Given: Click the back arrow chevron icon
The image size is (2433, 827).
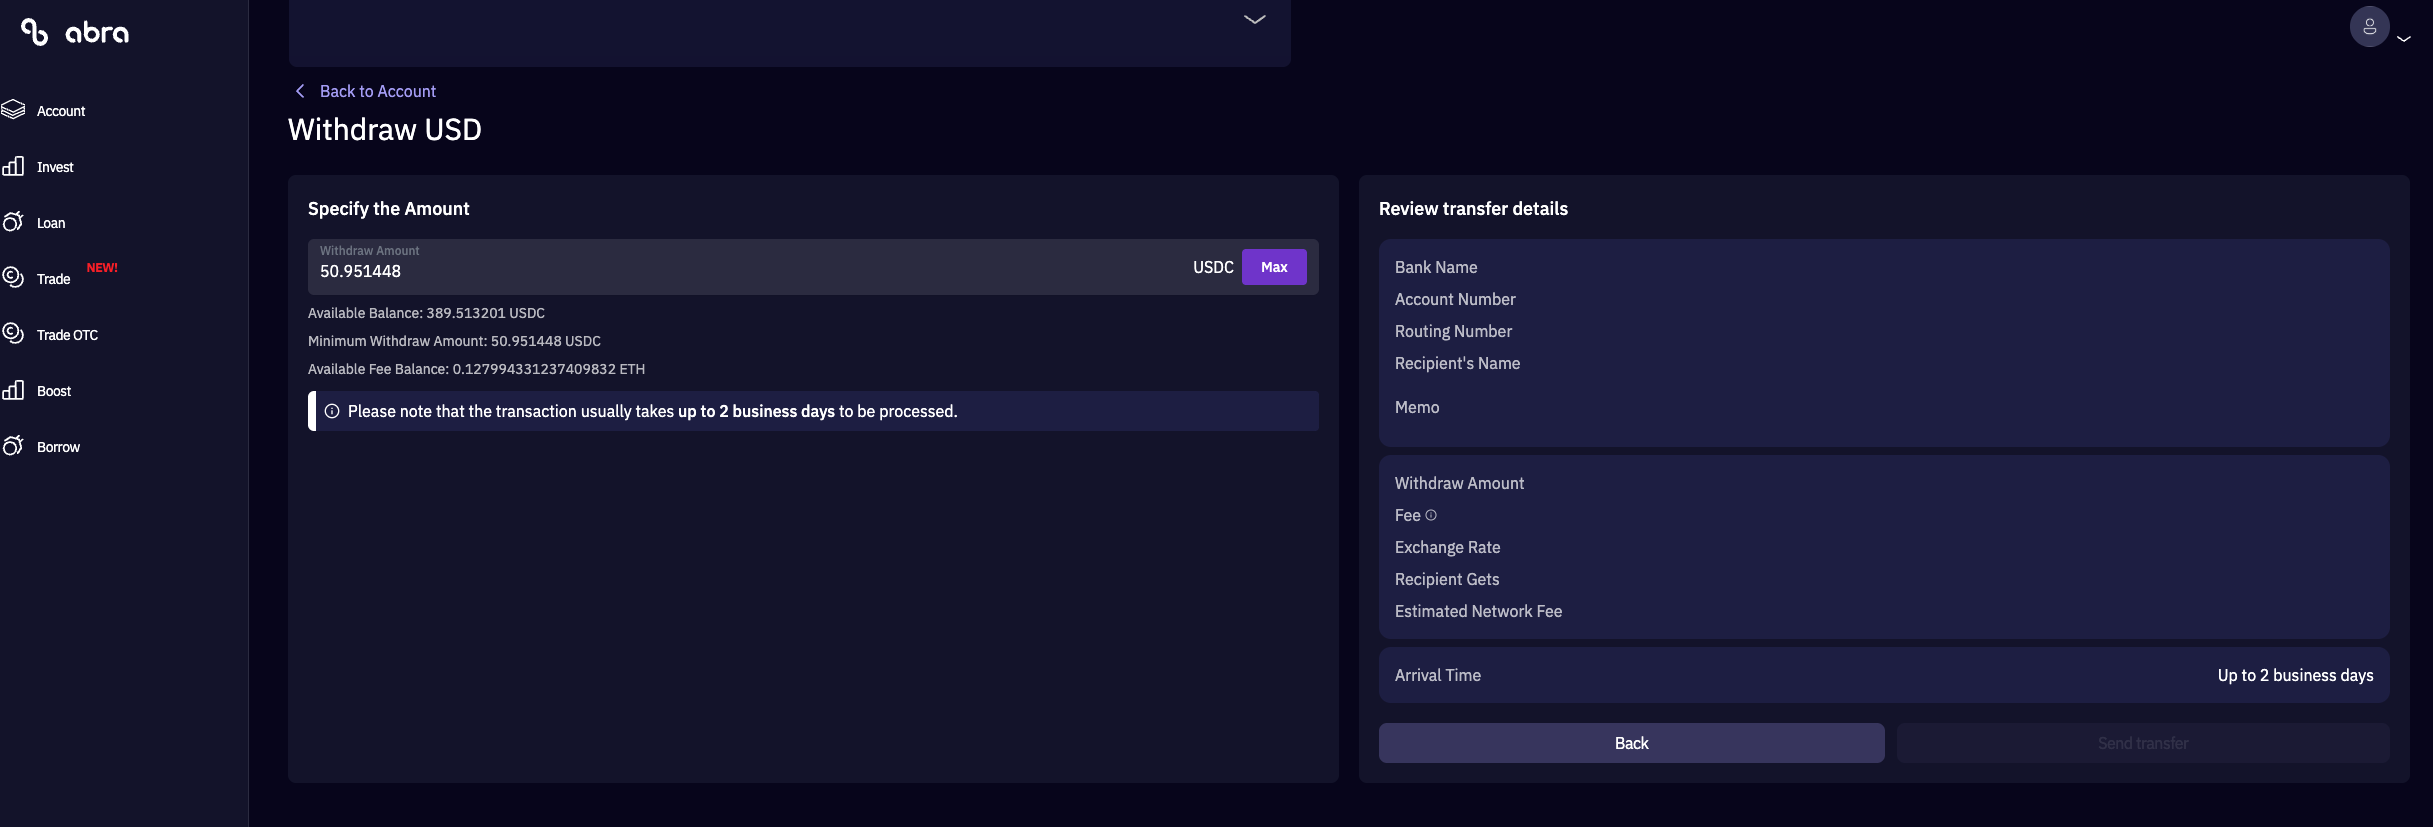Looking at the screenshot, I should (300, 91).
